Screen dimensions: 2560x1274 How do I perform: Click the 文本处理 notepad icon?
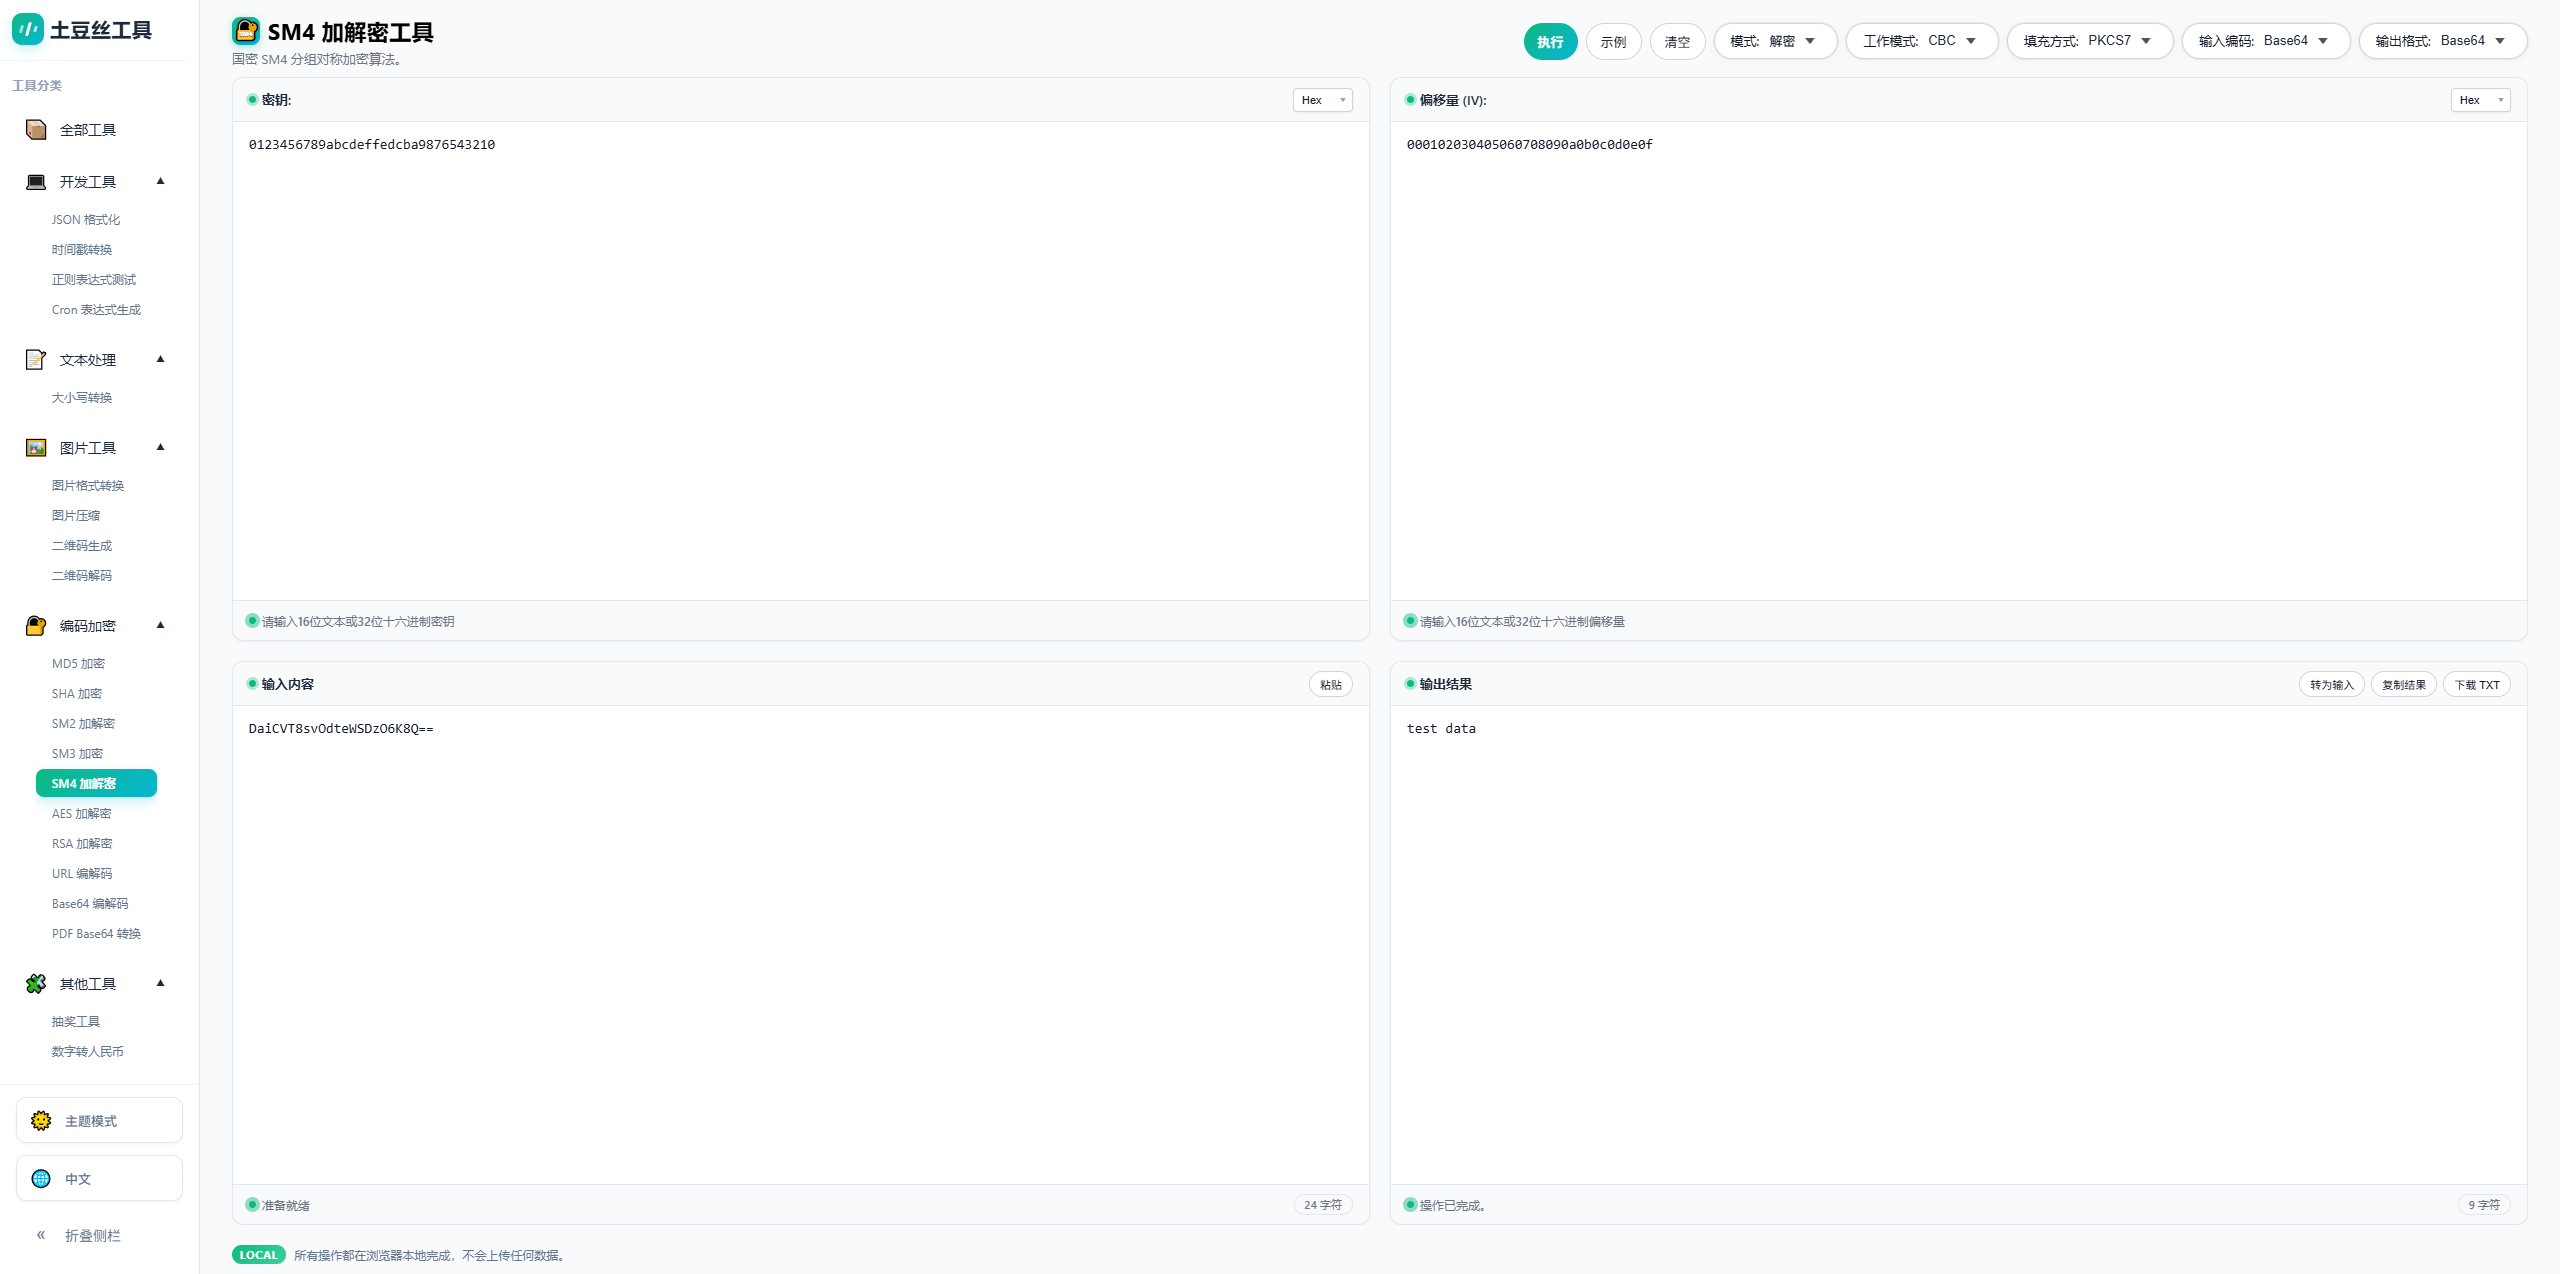[36, 360]
